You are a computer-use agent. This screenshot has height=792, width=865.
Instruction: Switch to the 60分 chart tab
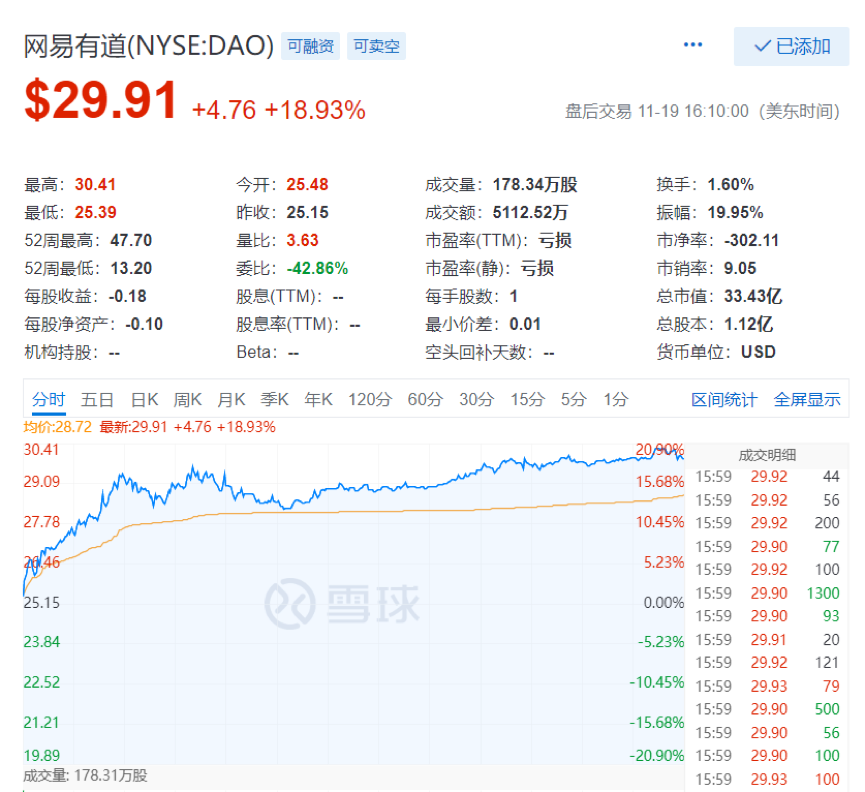point(425,399)
